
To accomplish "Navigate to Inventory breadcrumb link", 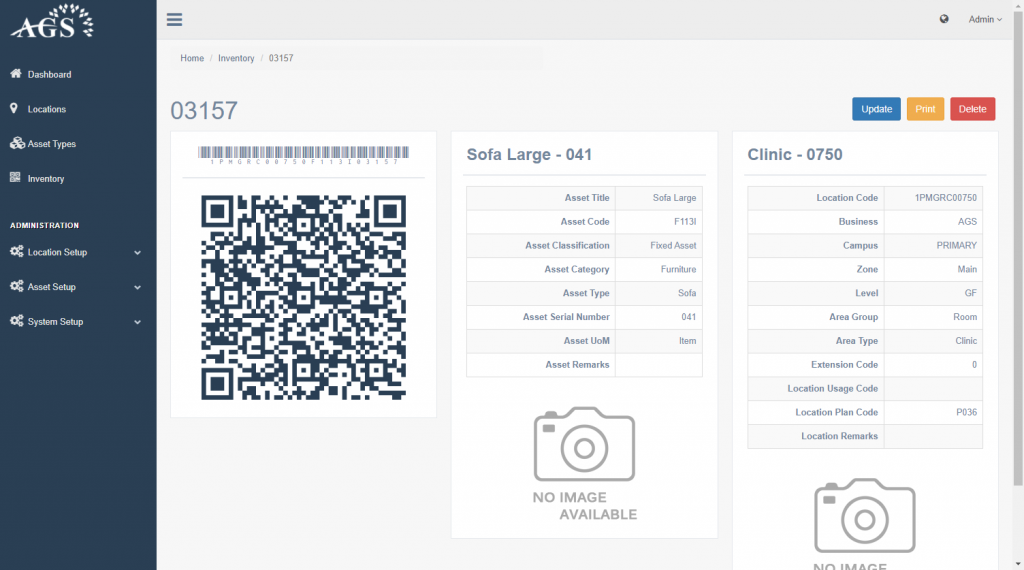I will click(x=236, y=58).
